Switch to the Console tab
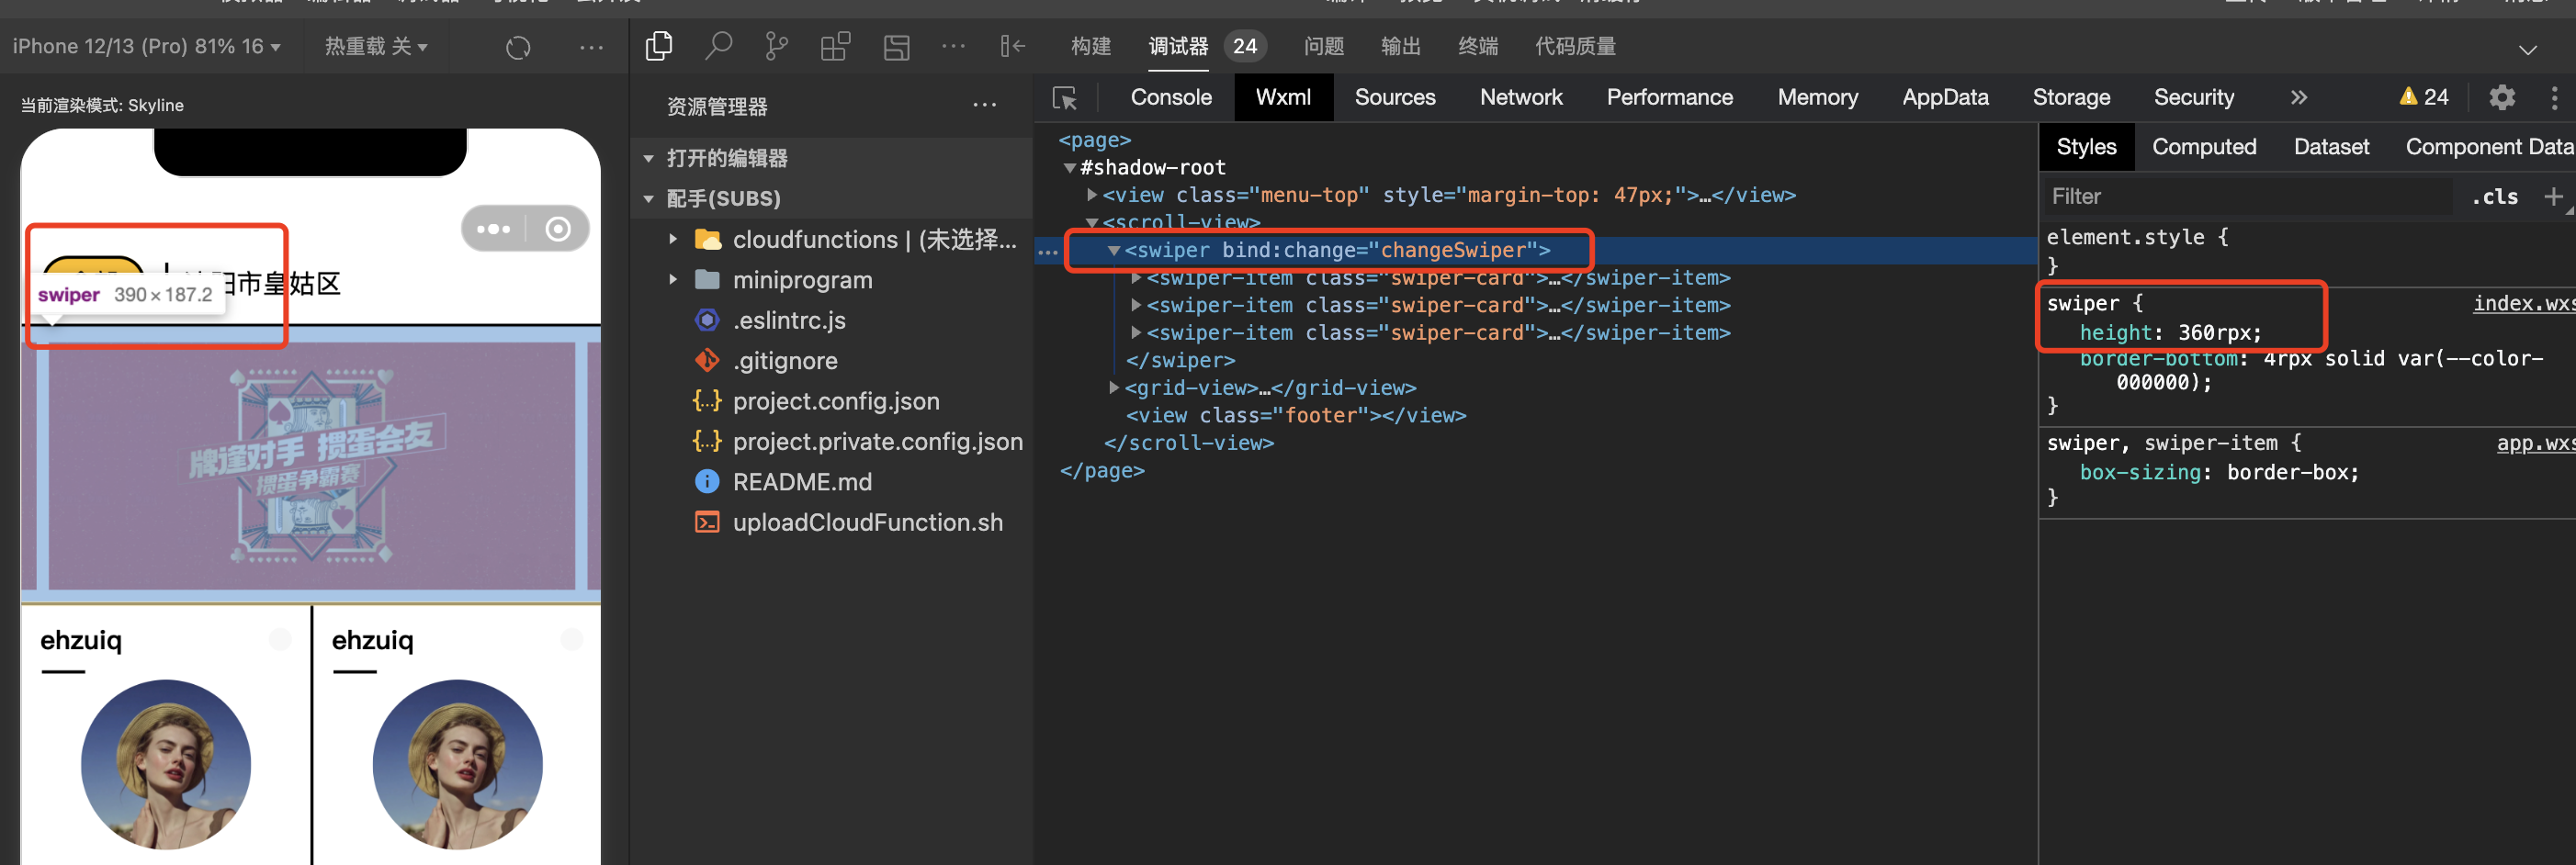Image resolution: width=2576 pixels, height=865 pixels. click(x=1171, y=97)
